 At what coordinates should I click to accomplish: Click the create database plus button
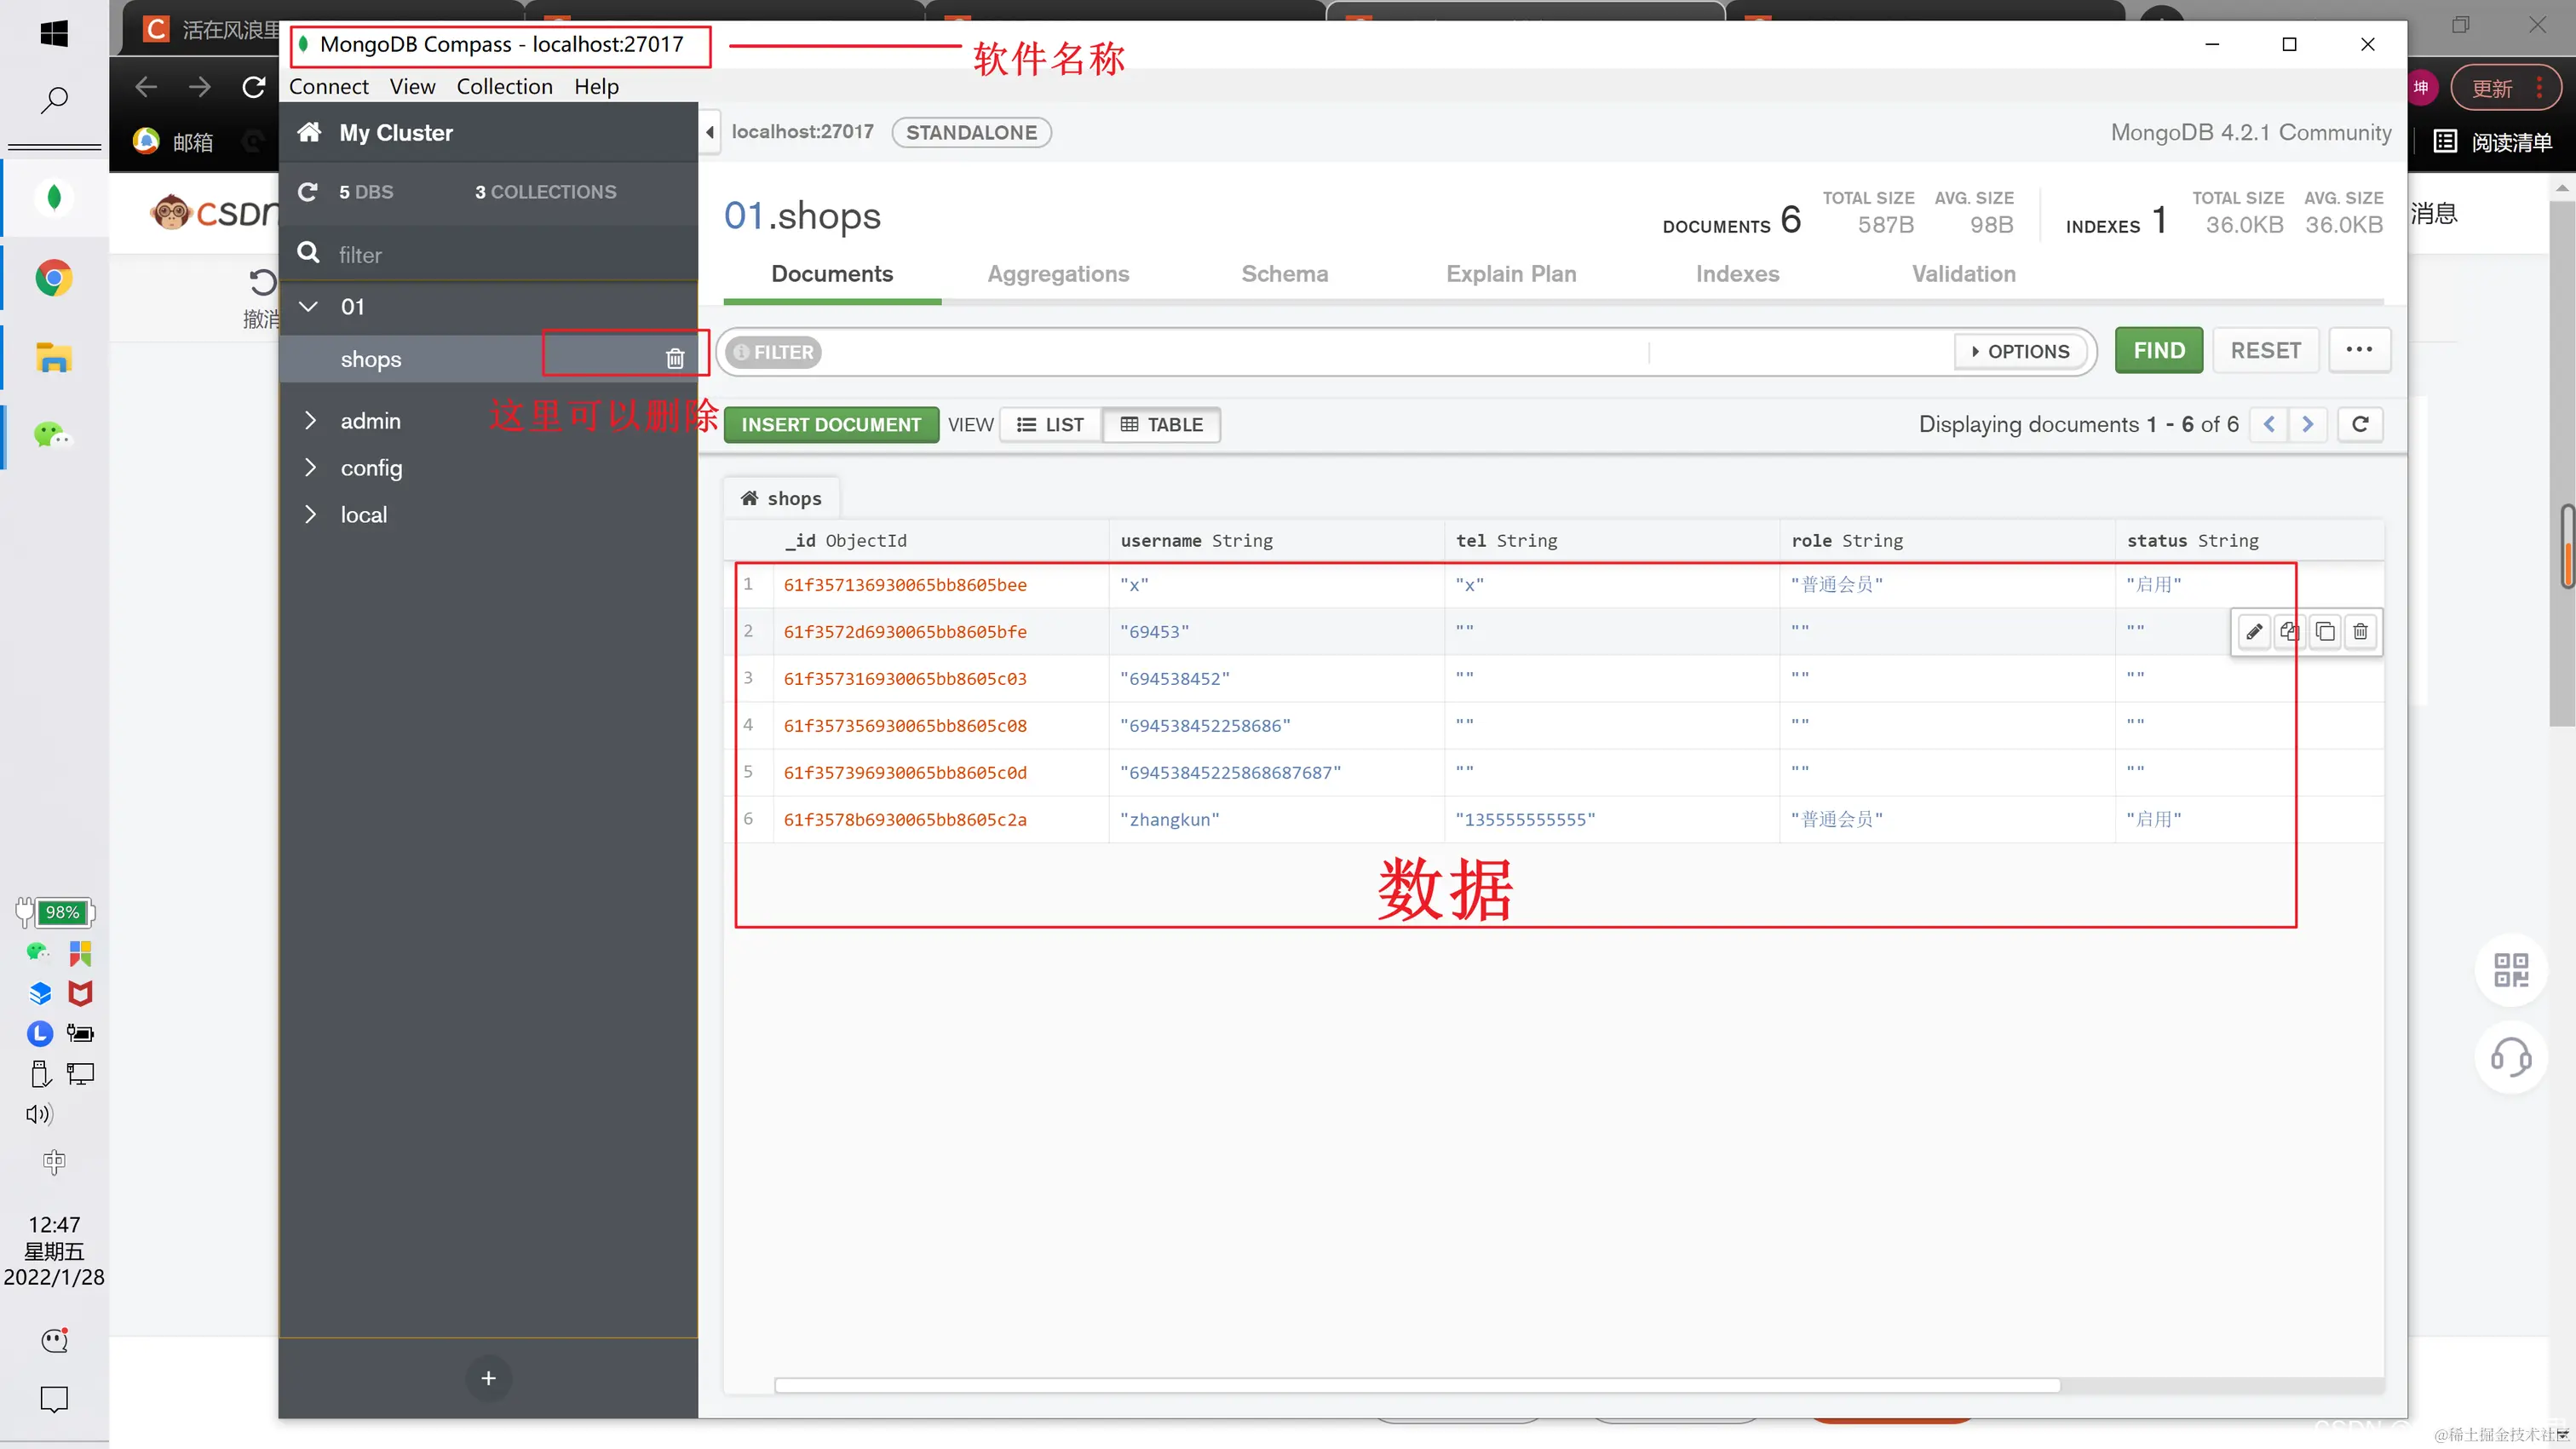488,1377
